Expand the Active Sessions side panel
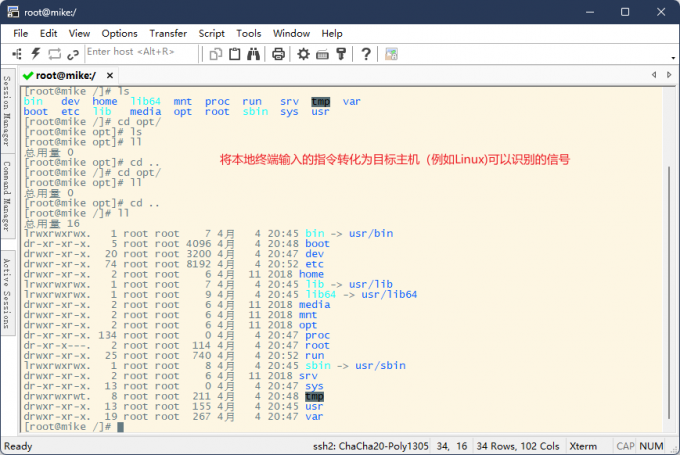 [7, 294]
